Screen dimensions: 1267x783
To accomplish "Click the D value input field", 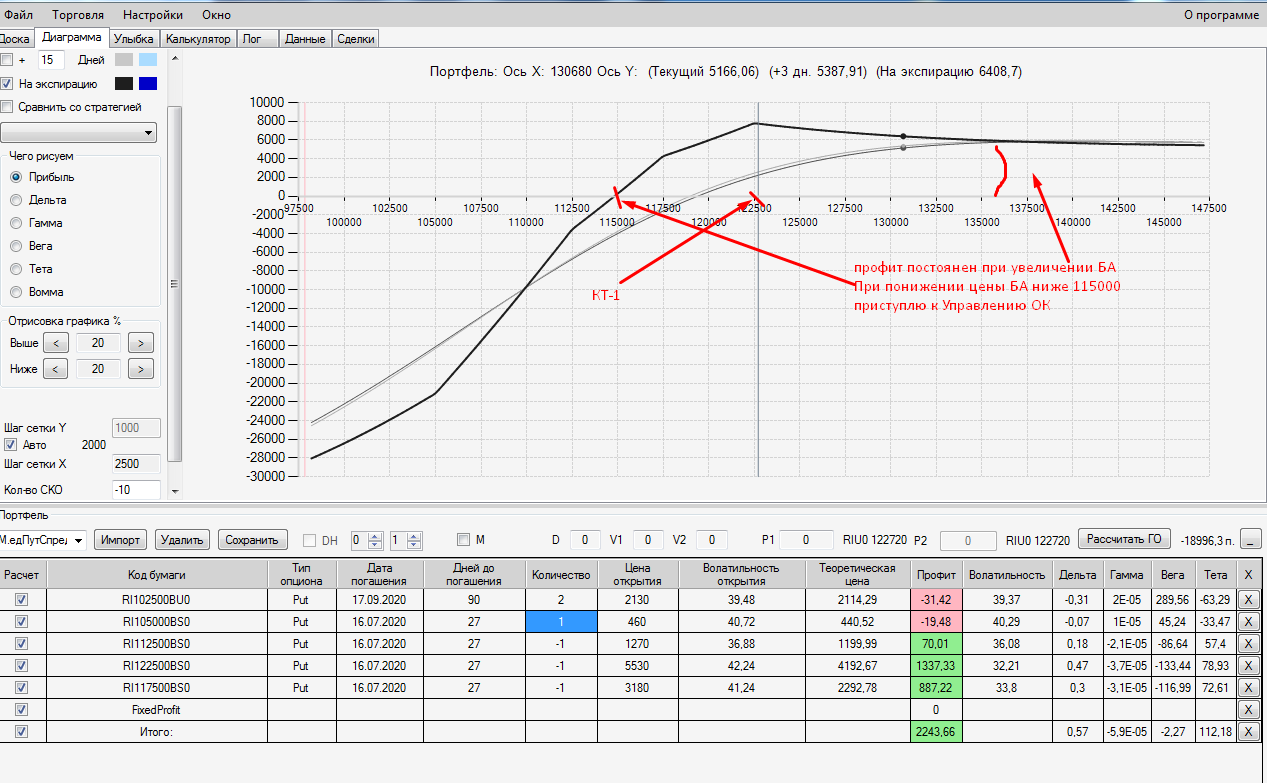I will (x=585, y=540).
